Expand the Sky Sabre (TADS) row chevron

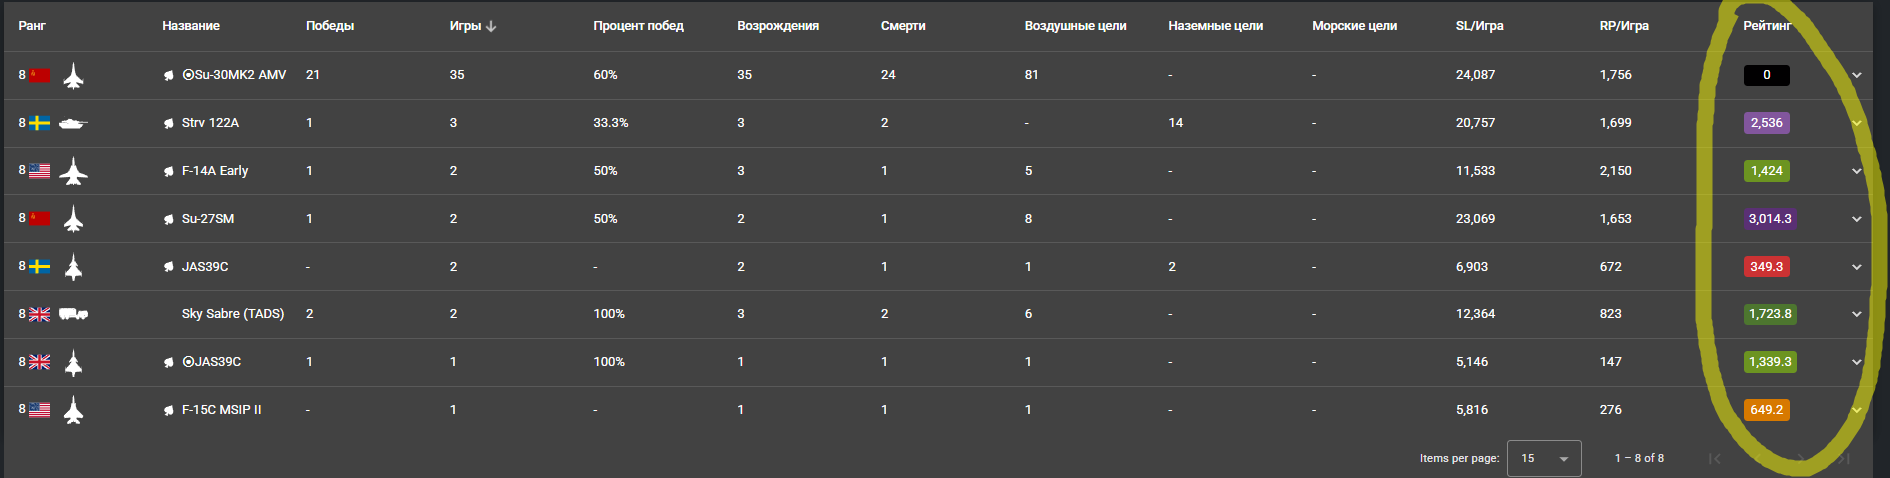click(x=1856, y=314)
